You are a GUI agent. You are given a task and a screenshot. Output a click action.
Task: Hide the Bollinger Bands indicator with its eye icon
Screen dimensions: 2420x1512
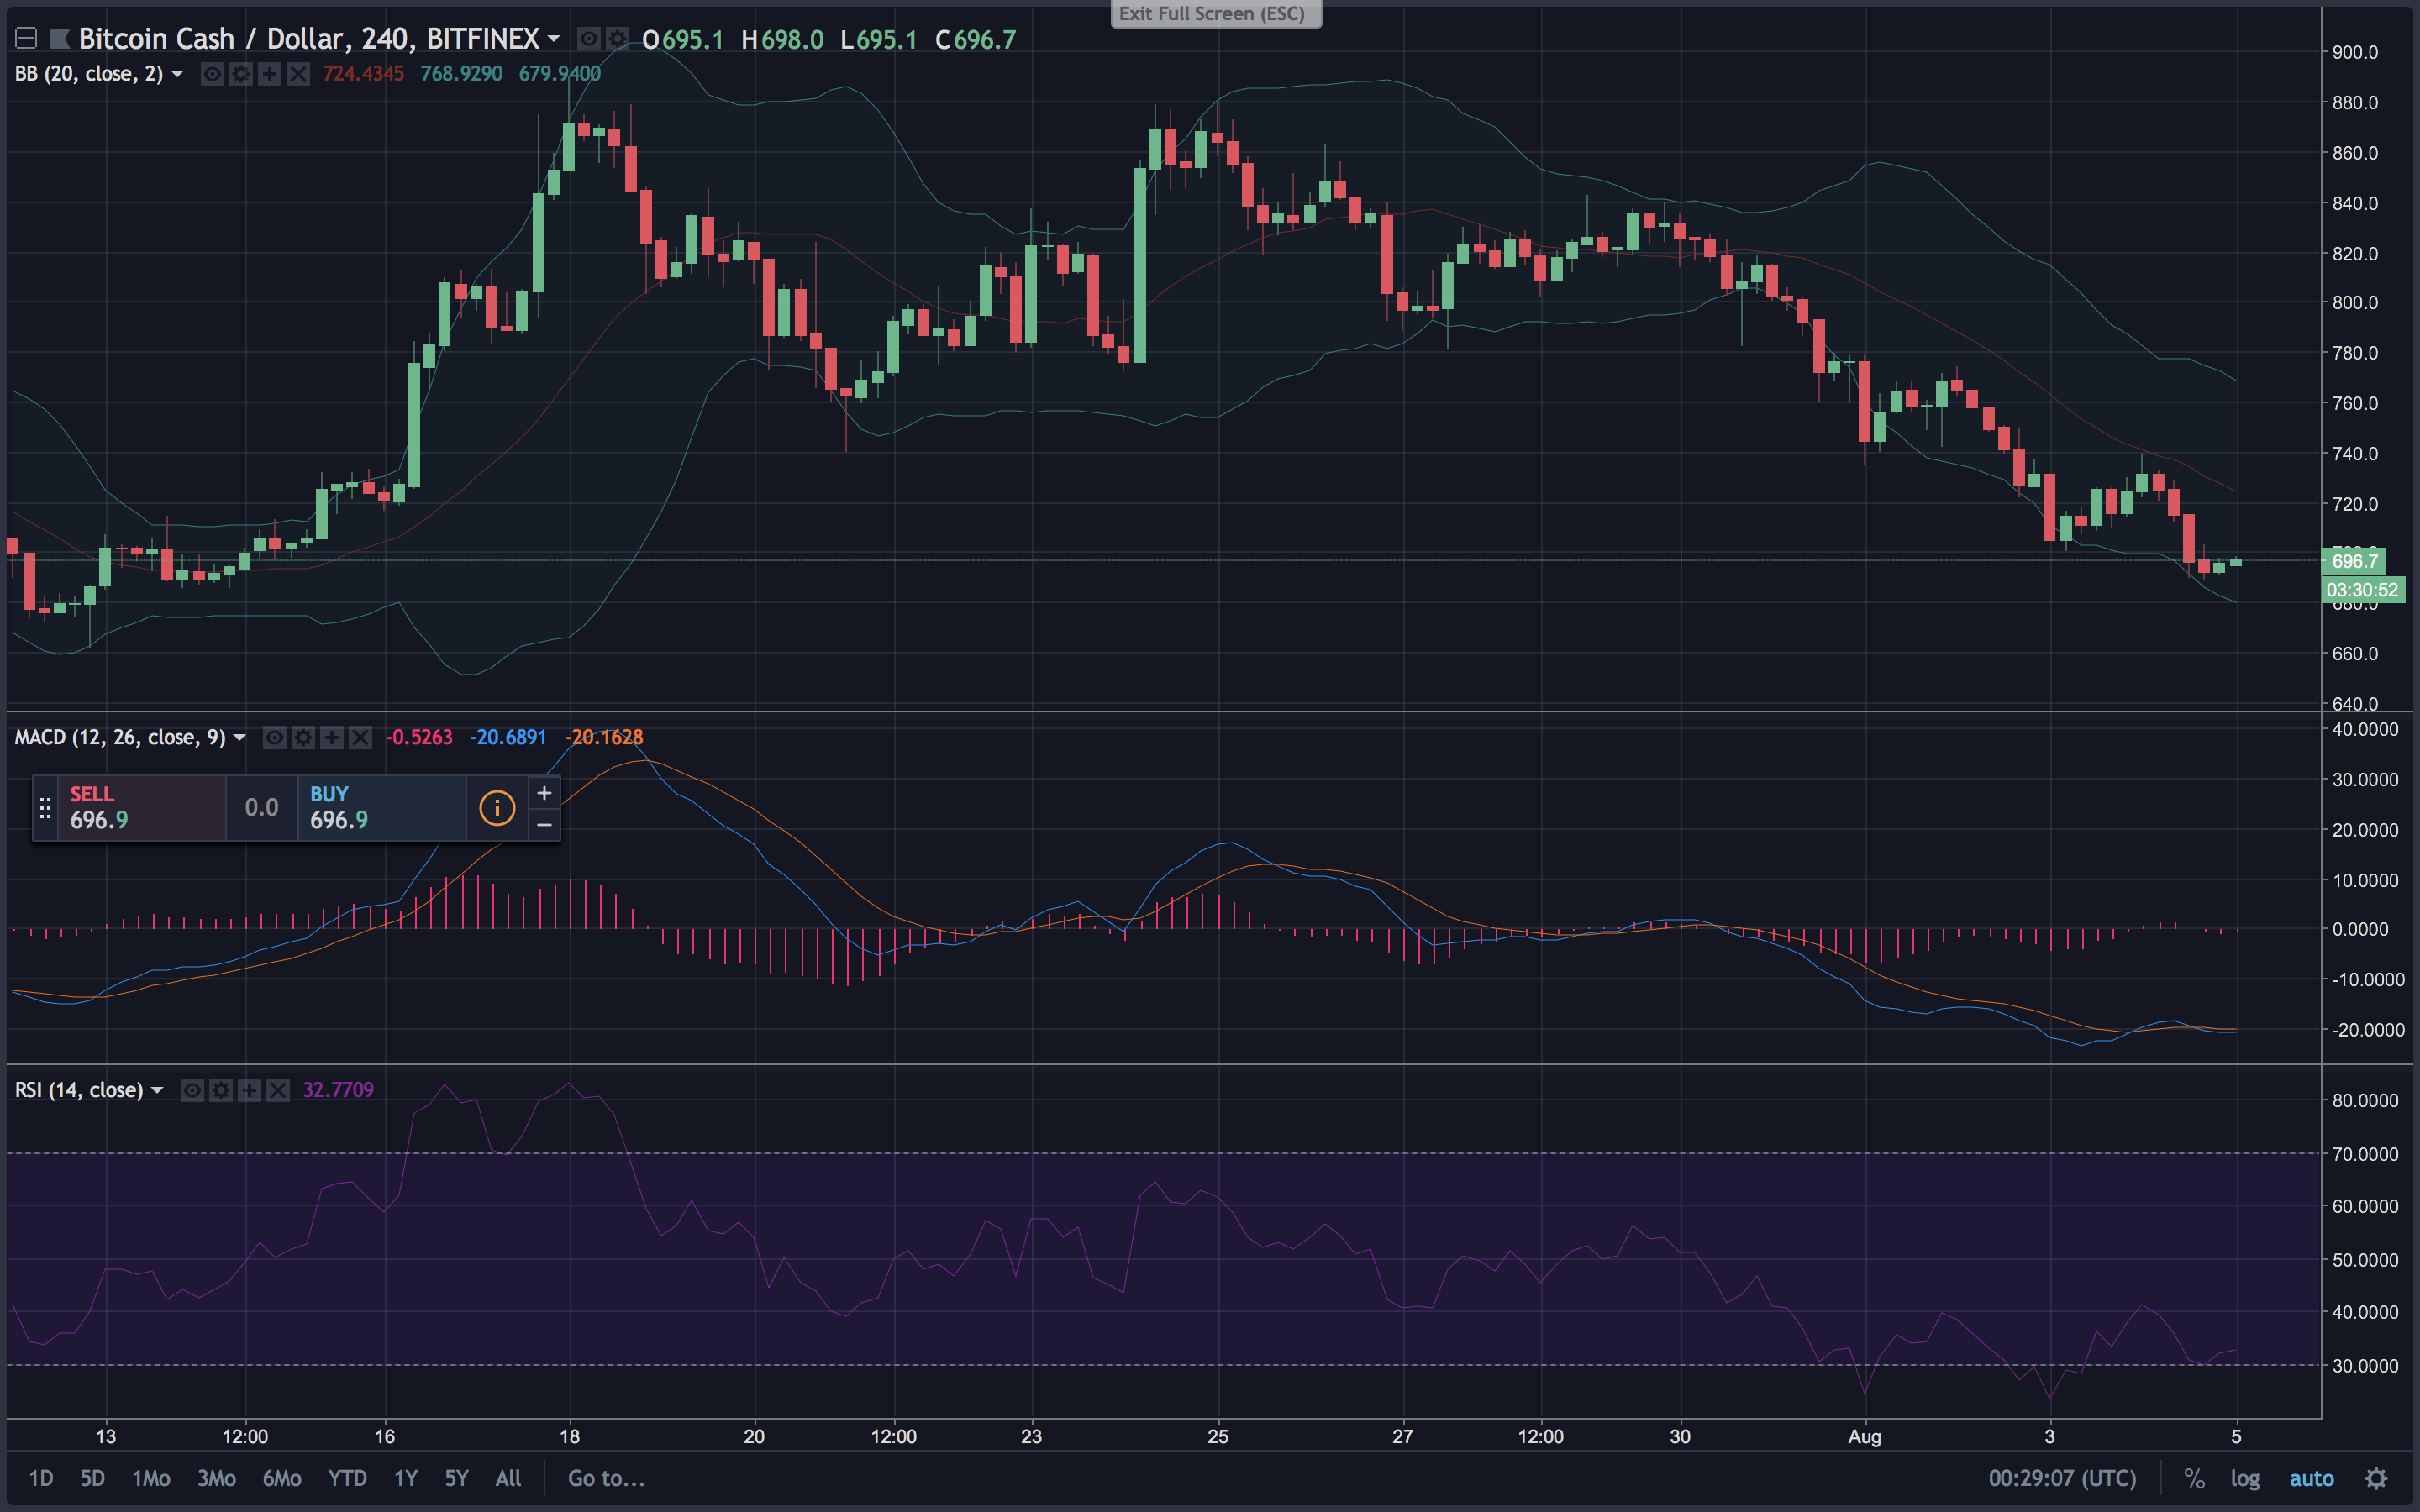tap(212, 74)
